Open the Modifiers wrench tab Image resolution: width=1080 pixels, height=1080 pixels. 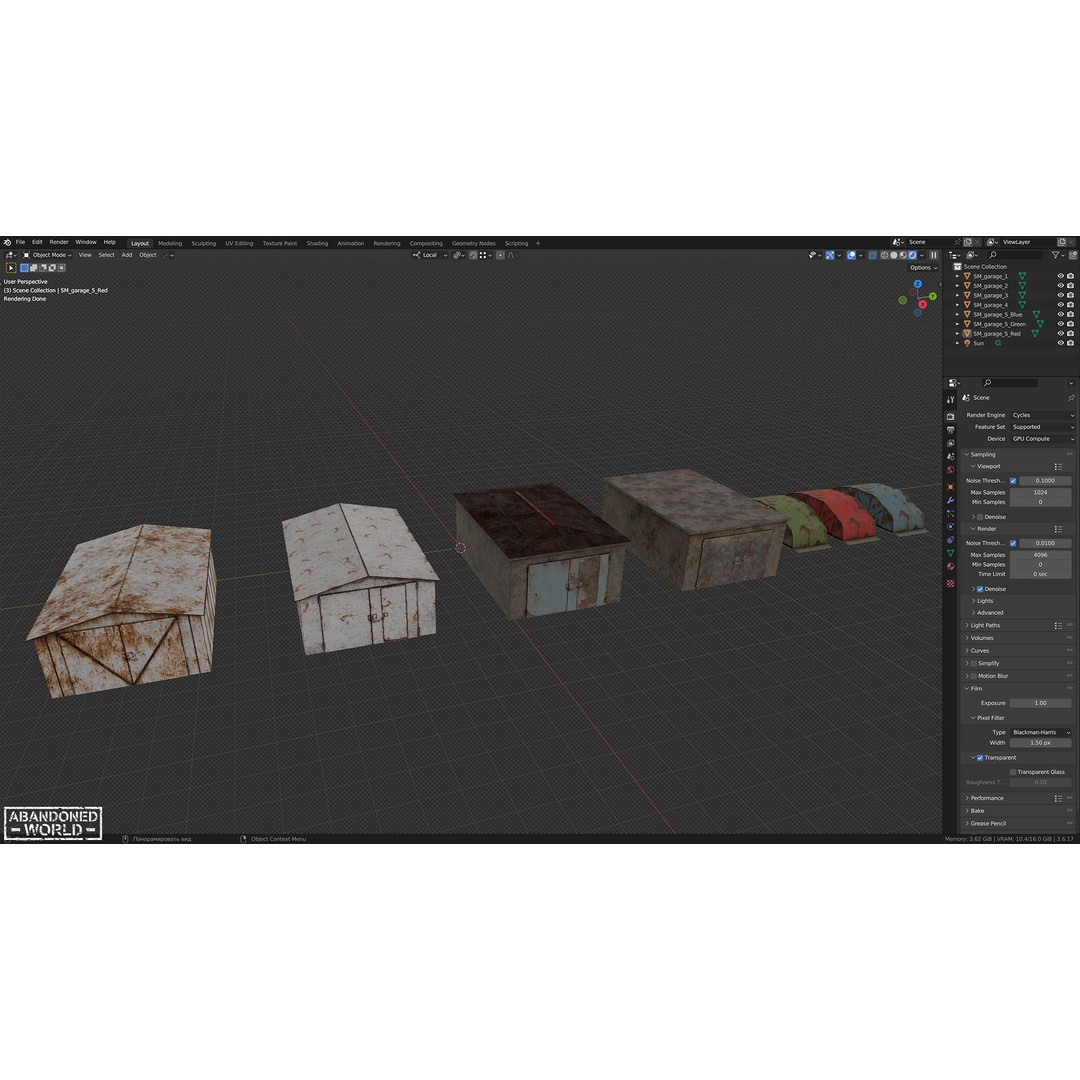951,500
